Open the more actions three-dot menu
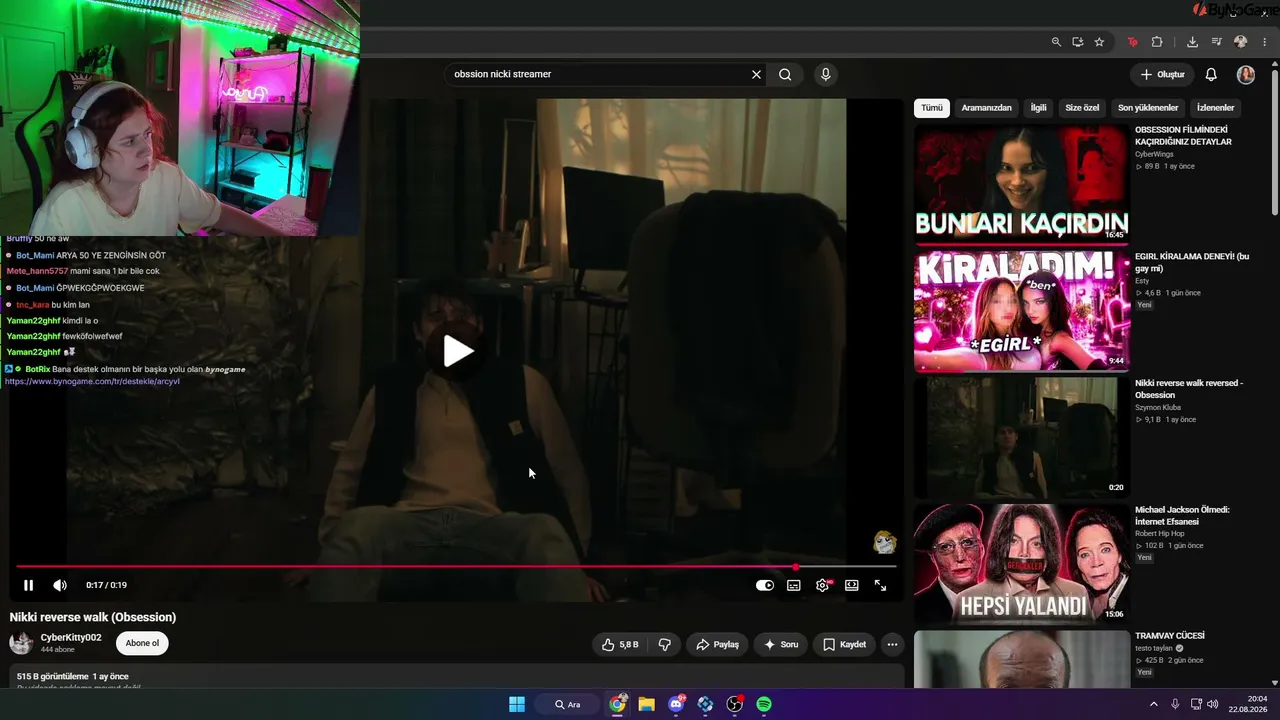The width and height of the screenshot is (1280, 720). coord(892,645)
